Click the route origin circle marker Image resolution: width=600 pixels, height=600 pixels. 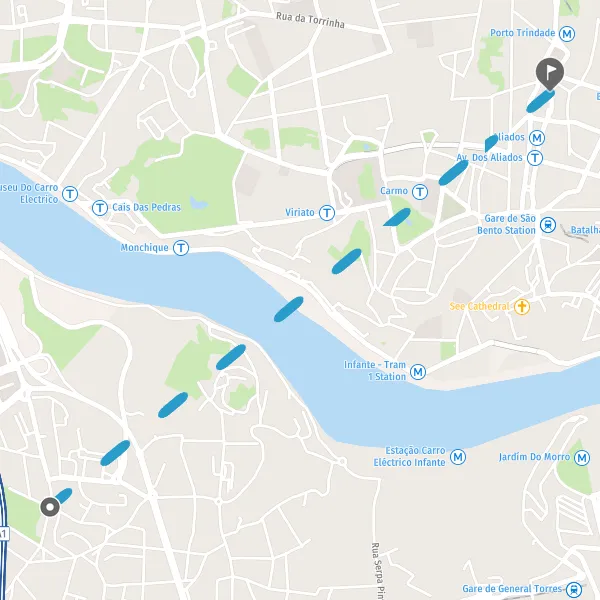tap(50, 507)
